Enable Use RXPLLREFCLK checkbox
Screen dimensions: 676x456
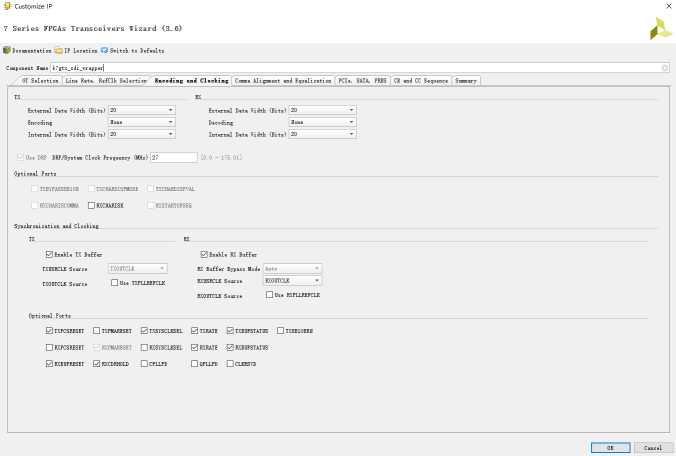point(269,295)
